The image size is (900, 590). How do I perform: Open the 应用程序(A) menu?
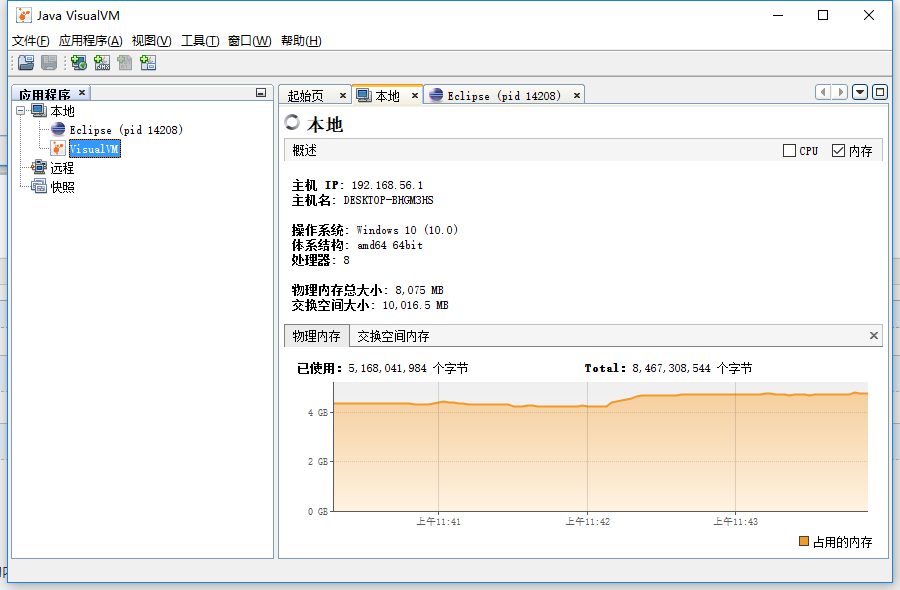pyautogui.click(x=91, y=41)
